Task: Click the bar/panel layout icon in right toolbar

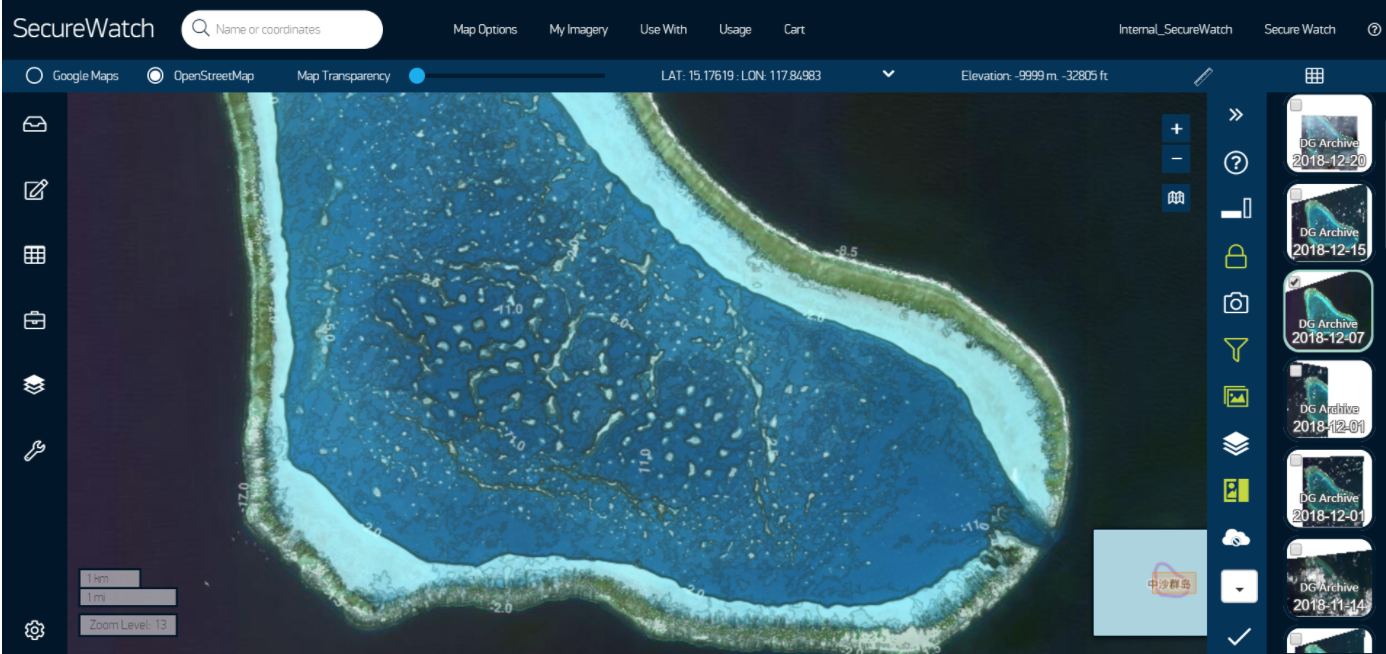Action: [1236, 209]
